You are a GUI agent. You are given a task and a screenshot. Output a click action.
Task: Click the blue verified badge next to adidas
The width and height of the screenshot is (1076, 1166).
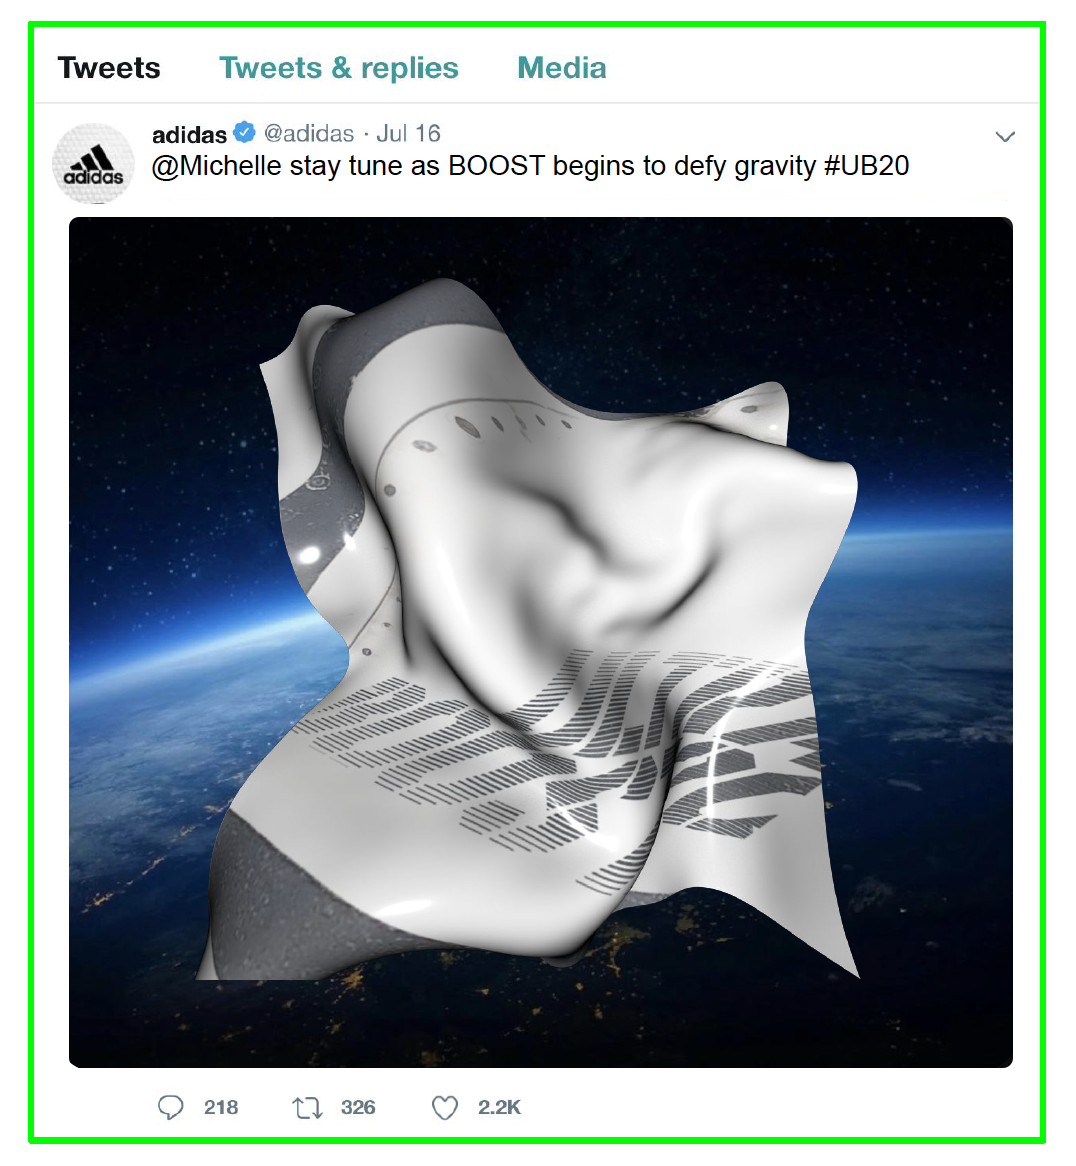(x=245, y=132)
